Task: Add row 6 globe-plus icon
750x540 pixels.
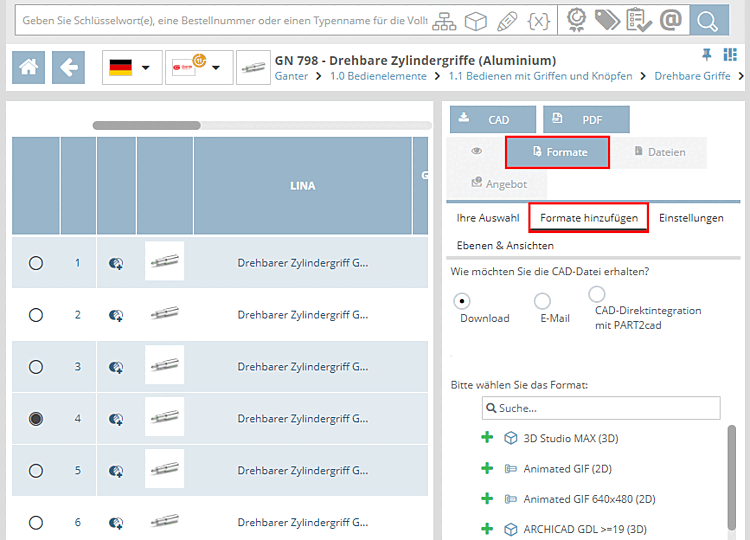Action: pyautogui.click(x=116, y=523)
